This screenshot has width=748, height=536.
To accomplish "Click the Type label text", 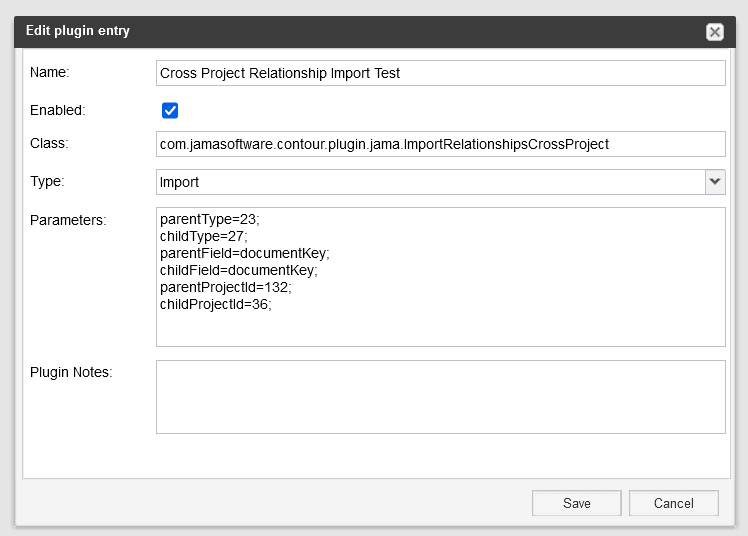I will (x=49, y=180).
